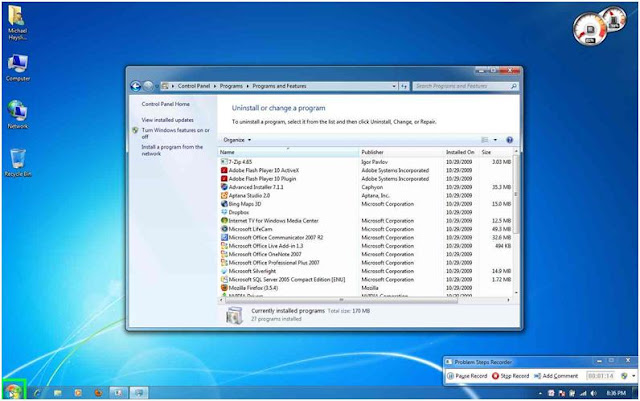Open network status icon in tray
640x401 pixels.
(583, 393)
